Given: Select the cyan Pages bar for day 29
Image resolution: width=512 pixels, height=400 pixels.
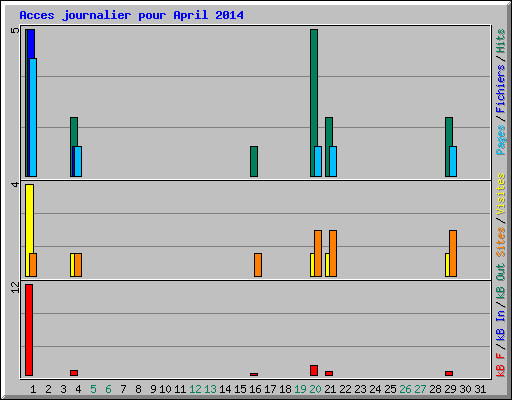Looking at the screenshot, I should (453, 161).
